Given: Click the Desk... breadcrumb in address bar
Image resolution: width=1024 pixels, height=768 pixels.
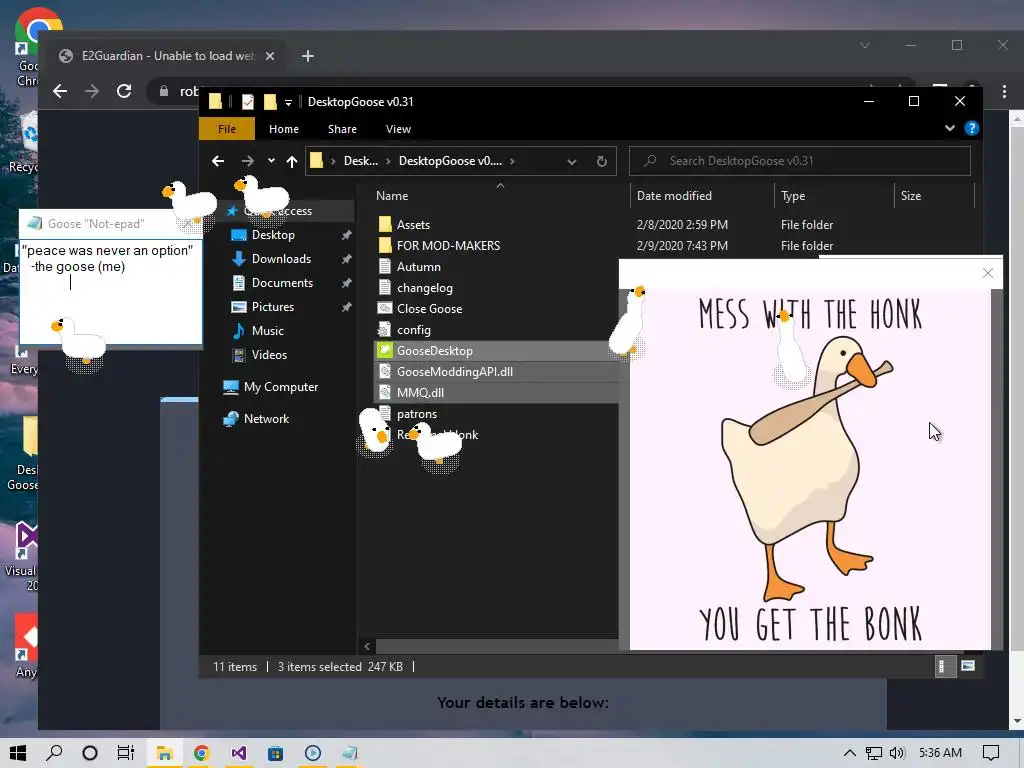Looking at the screenshot, I should tap(361, 161).
